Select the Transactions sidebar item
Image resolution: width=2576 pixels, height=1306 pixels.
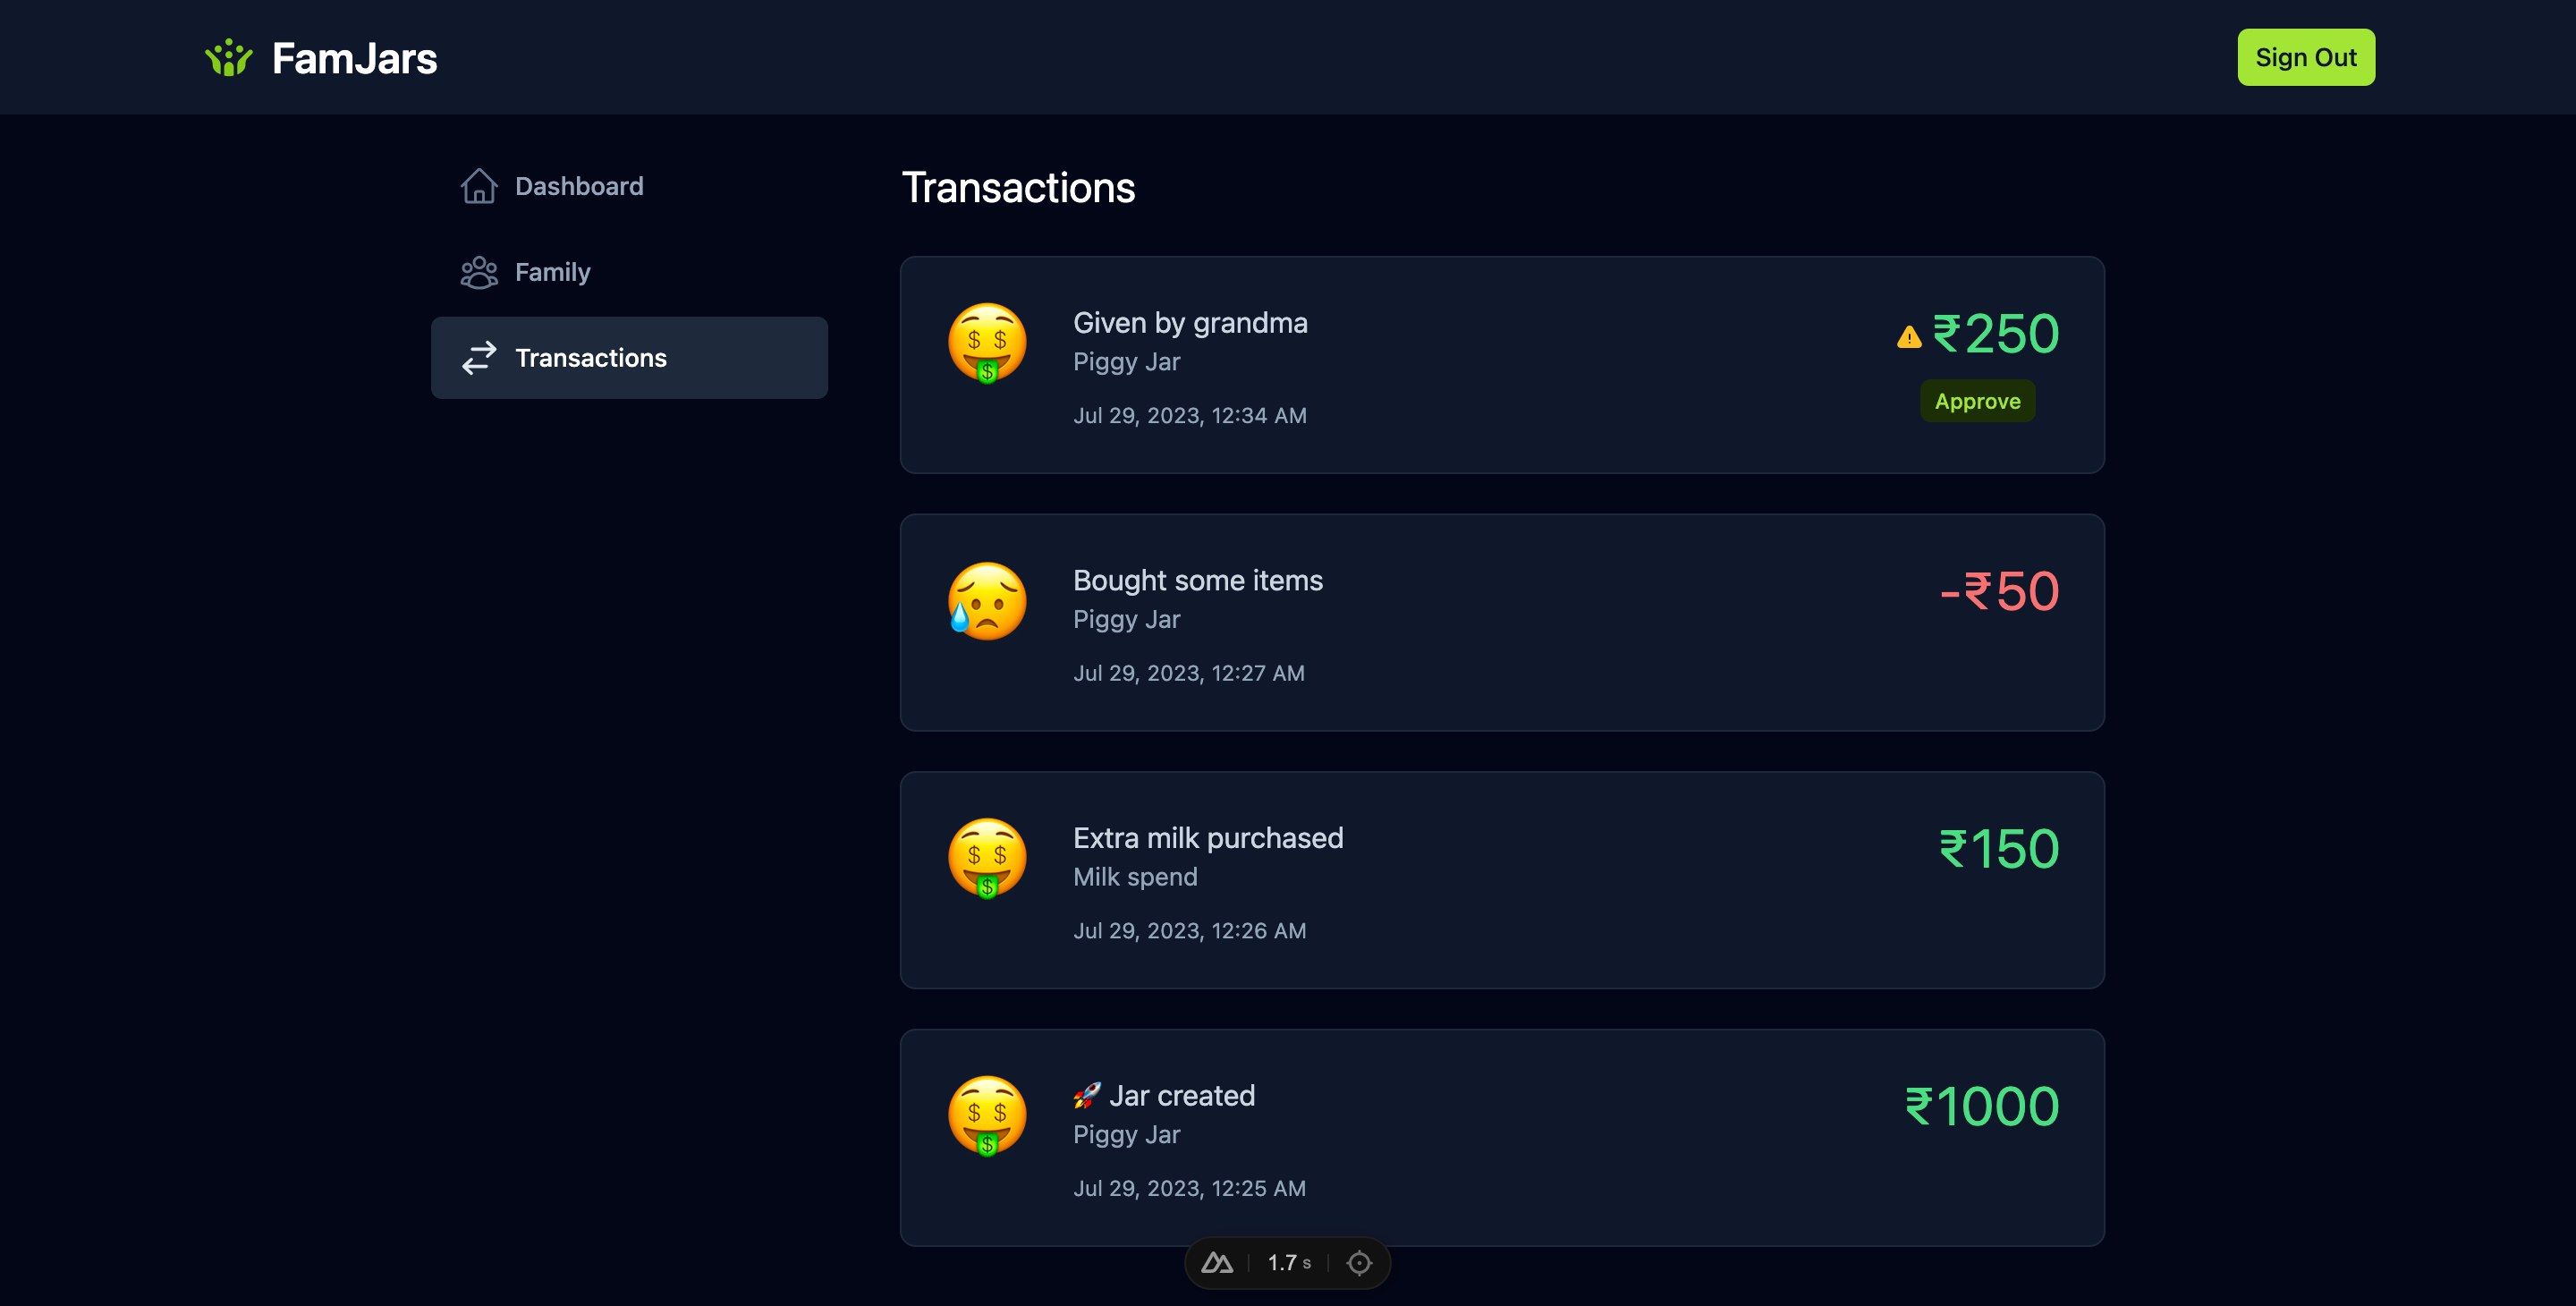[629, 358]
